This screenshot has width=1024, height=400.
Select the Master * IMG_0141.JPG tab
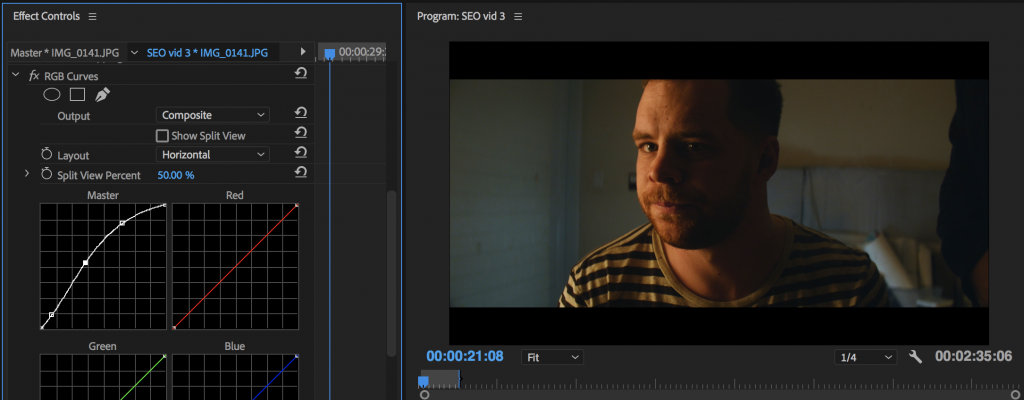[x=65, y=53]
